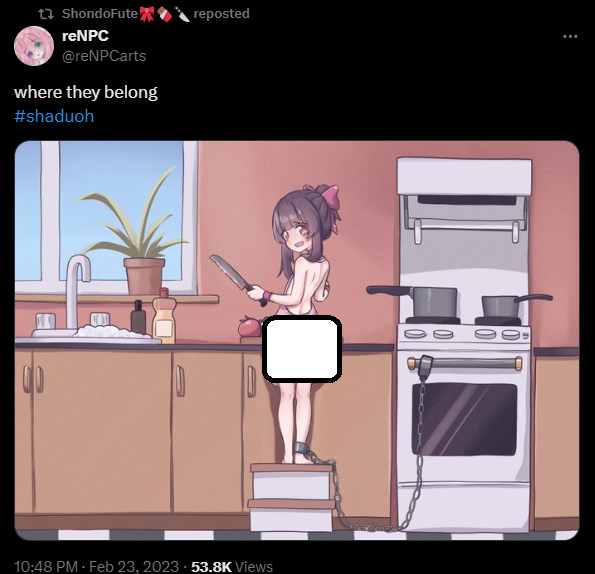Click the chocolate bar emoji in reposter name
Screen dimensions: 595x574
coord(164,14)
